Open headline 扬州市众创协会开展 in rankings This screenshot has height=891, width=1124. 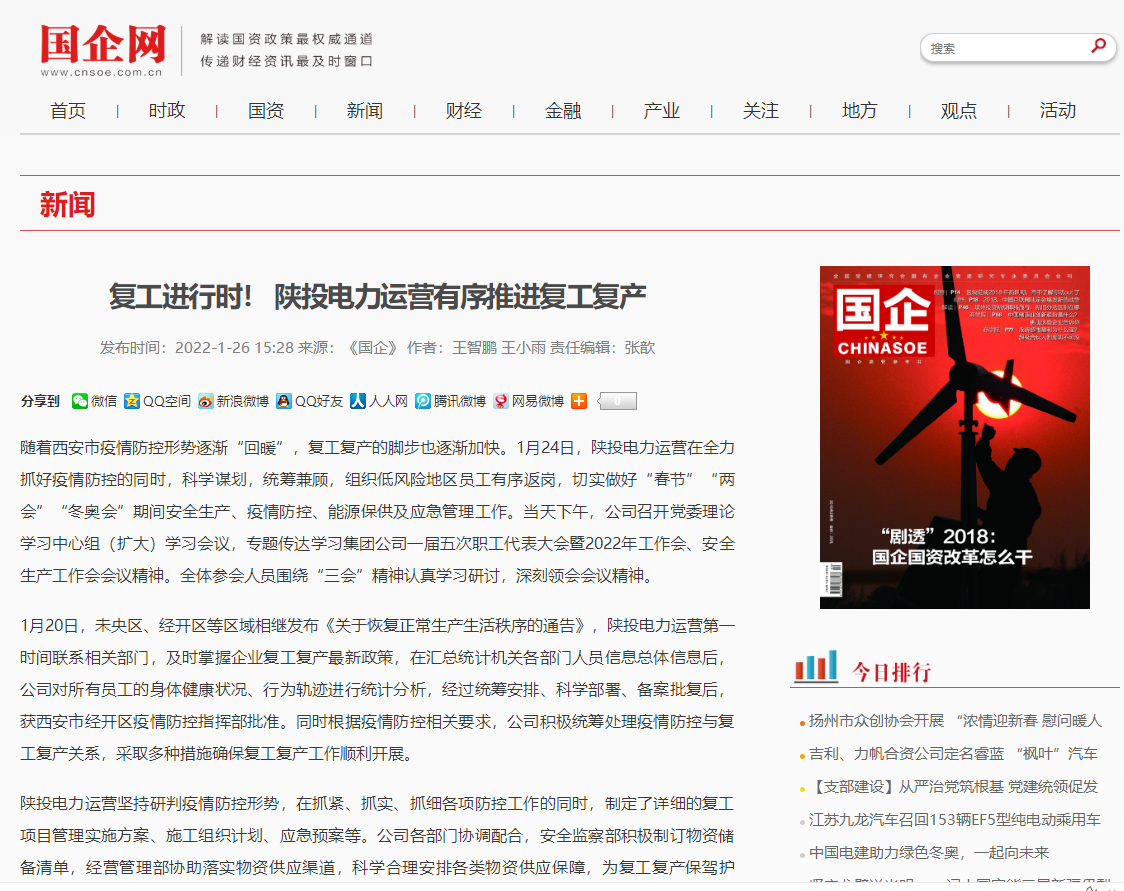pos(955,720)
